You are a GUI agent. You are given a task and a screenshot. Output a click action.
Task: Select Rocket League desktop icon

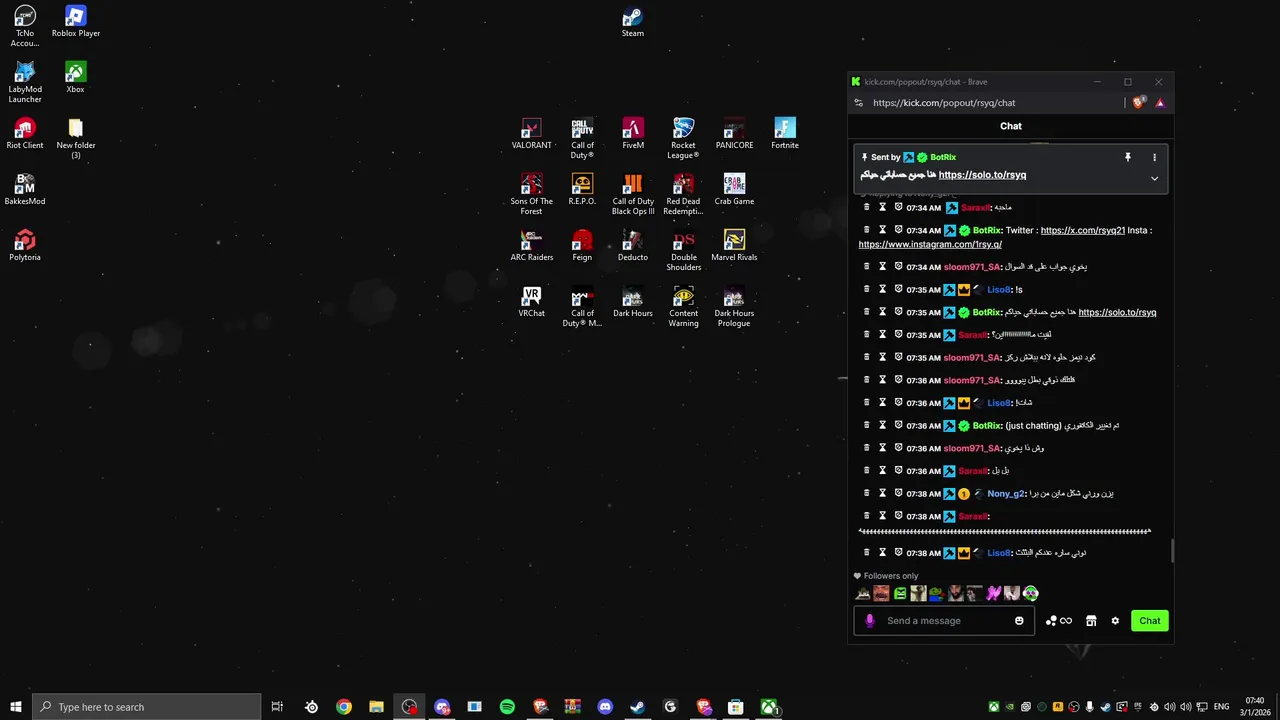coord(683,139)
